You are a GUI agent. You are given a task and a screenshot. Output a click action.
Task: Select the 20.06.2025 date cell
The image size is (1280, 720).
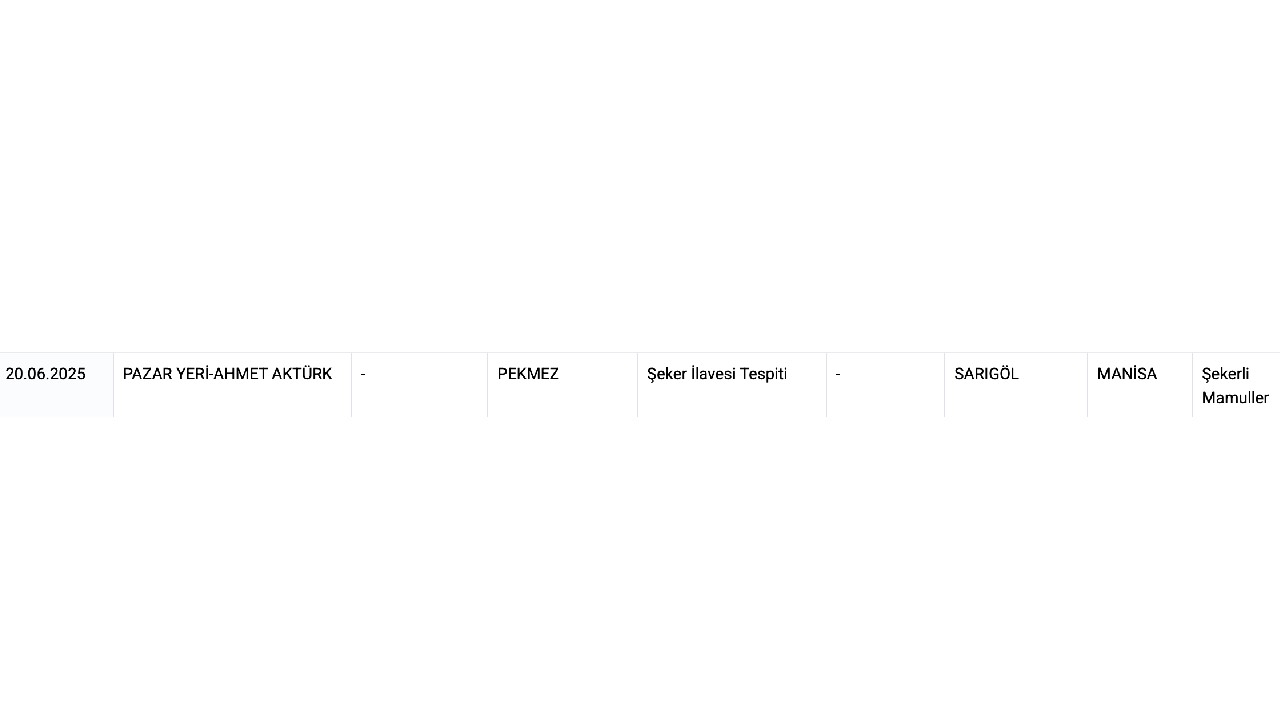point(56,385)
